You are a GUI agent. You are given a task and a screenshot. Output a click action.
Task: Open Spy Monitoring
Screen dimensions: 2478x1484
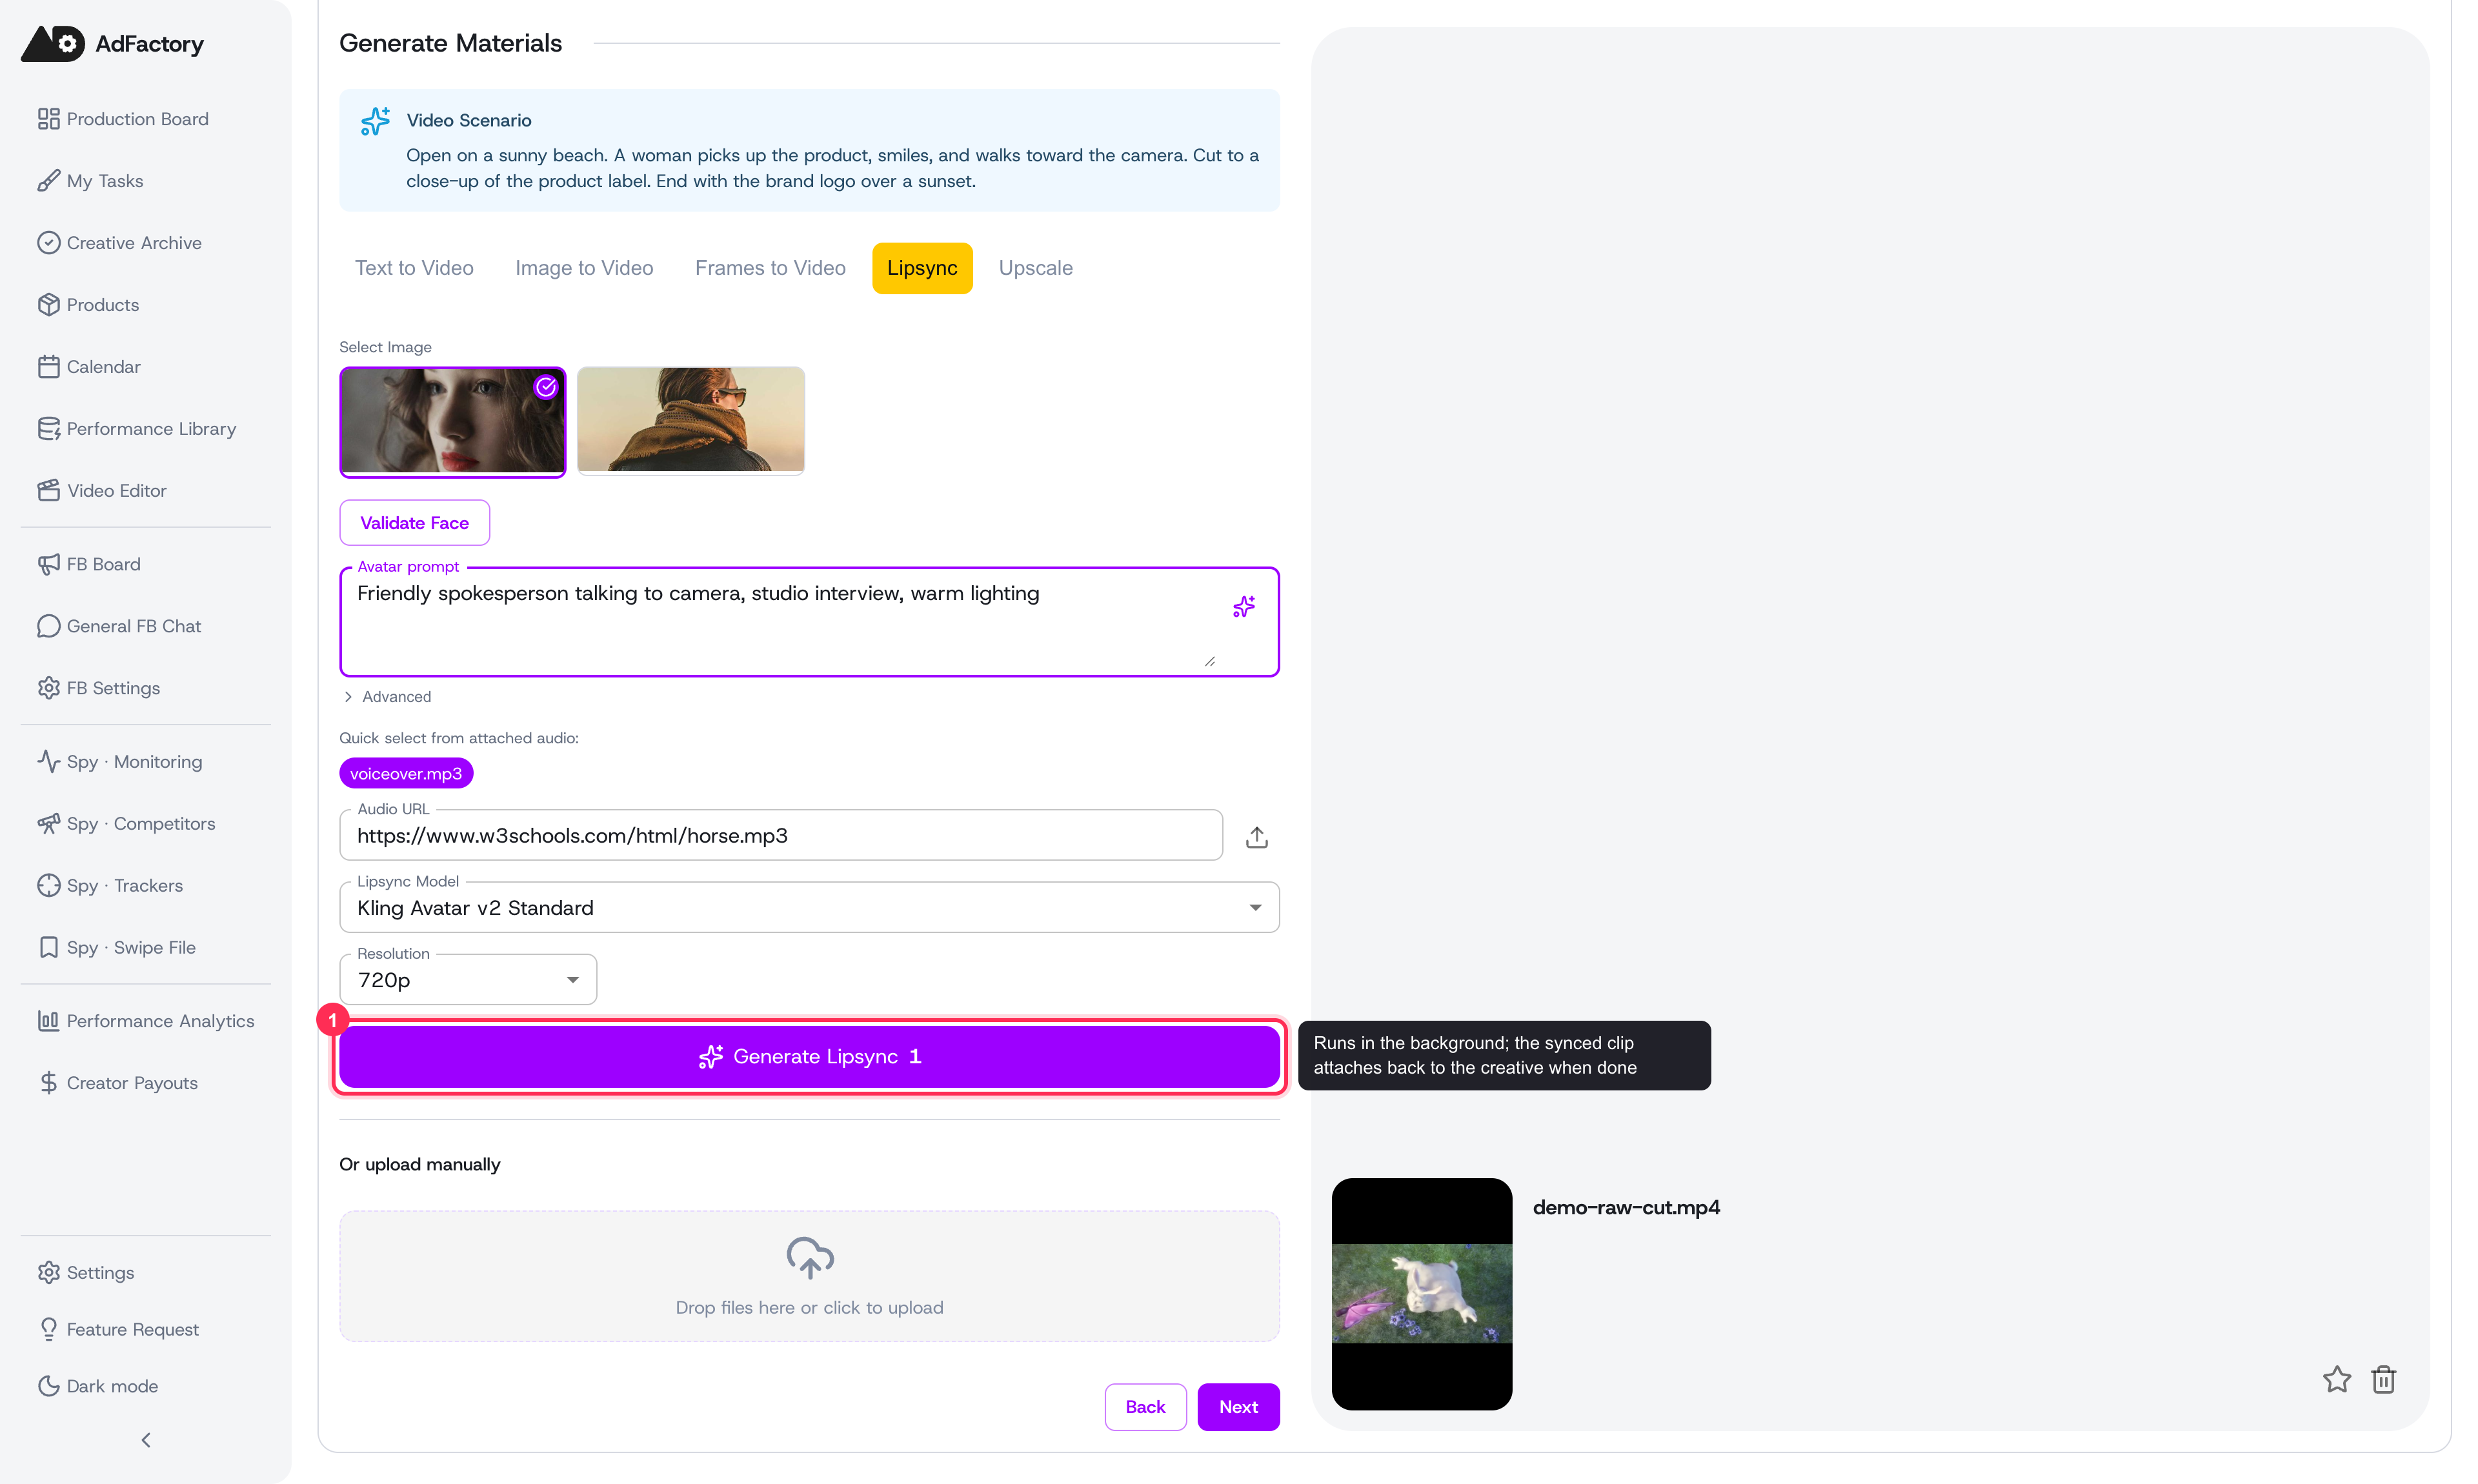pyautogui.click(x=119, y=762)
